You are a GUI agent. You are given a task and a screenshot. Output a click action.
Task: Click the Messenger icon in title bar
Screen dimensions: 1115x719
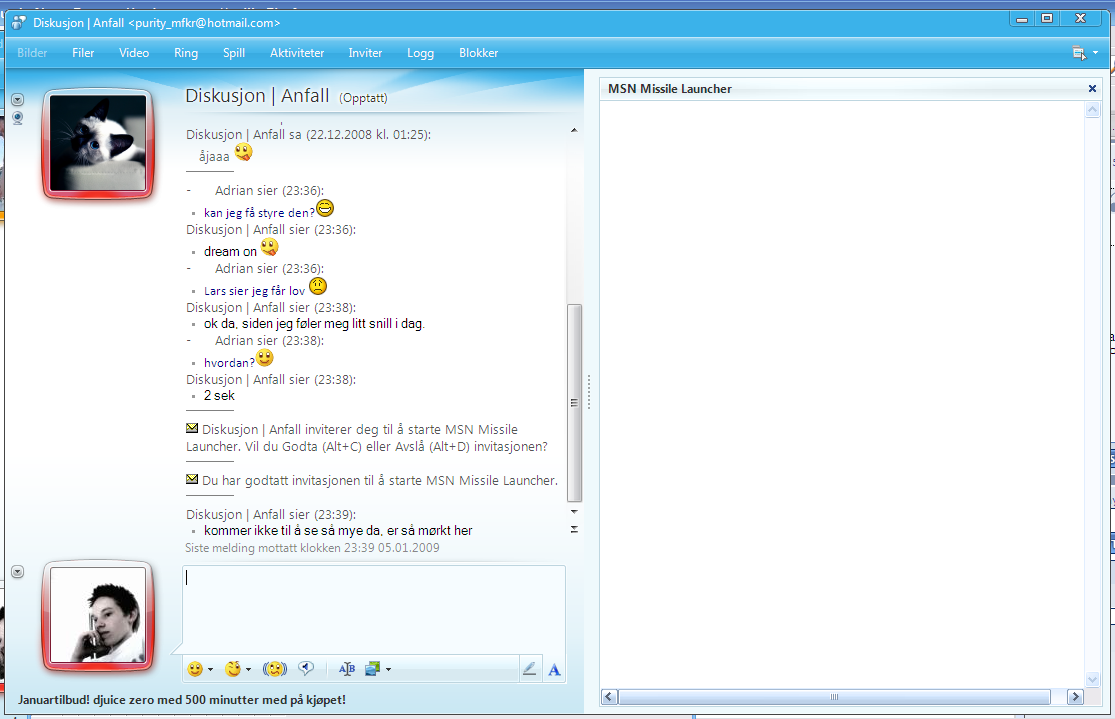19,23
